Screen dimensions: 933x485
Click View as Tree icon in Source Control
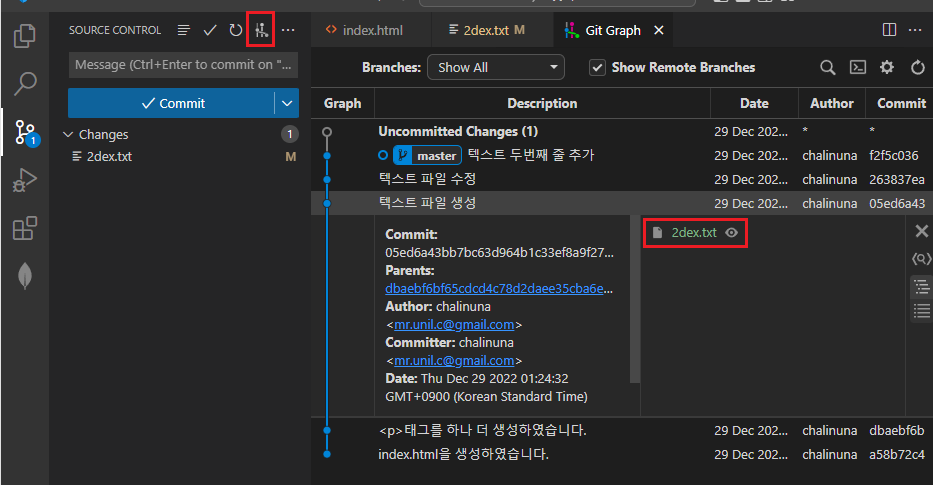(184, 30)
